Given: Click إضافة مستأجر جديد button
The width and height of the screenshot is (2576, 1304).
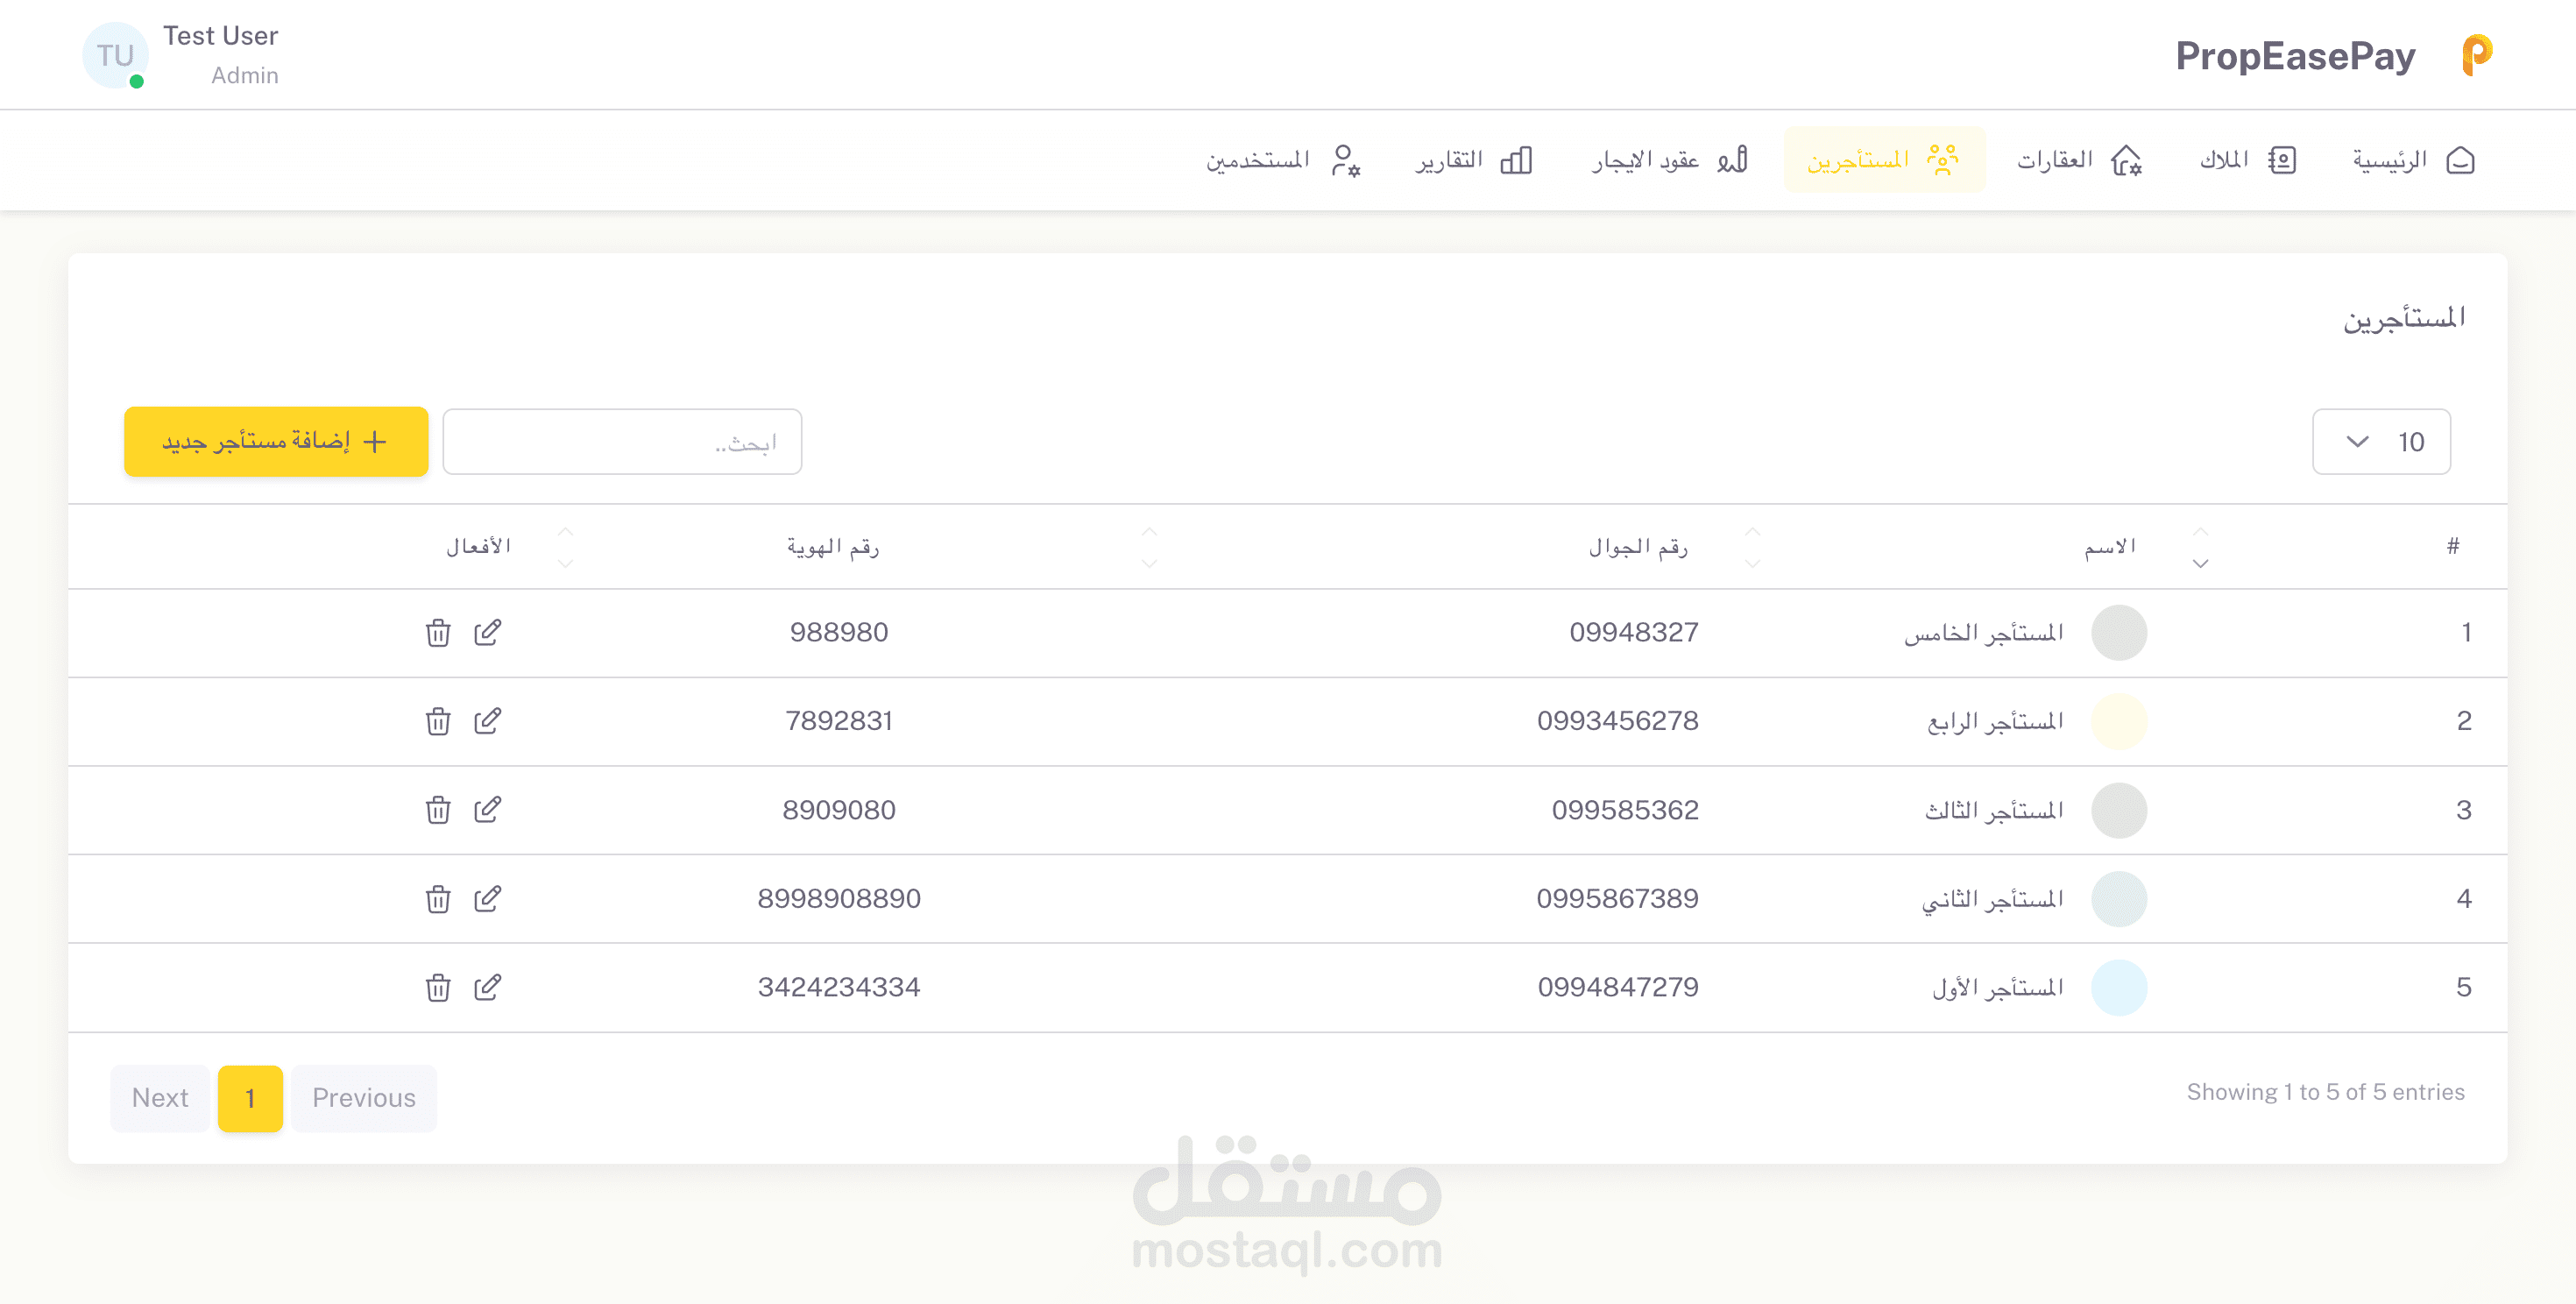Looking at the screenshot, I should (x=276, y=441).
